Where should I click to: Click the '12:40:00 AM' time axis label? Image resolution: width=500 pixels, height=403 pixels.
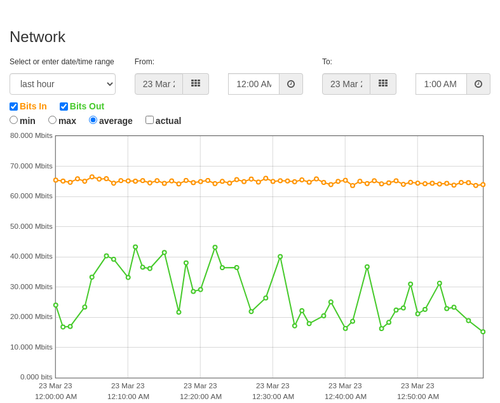pos(345,397)
